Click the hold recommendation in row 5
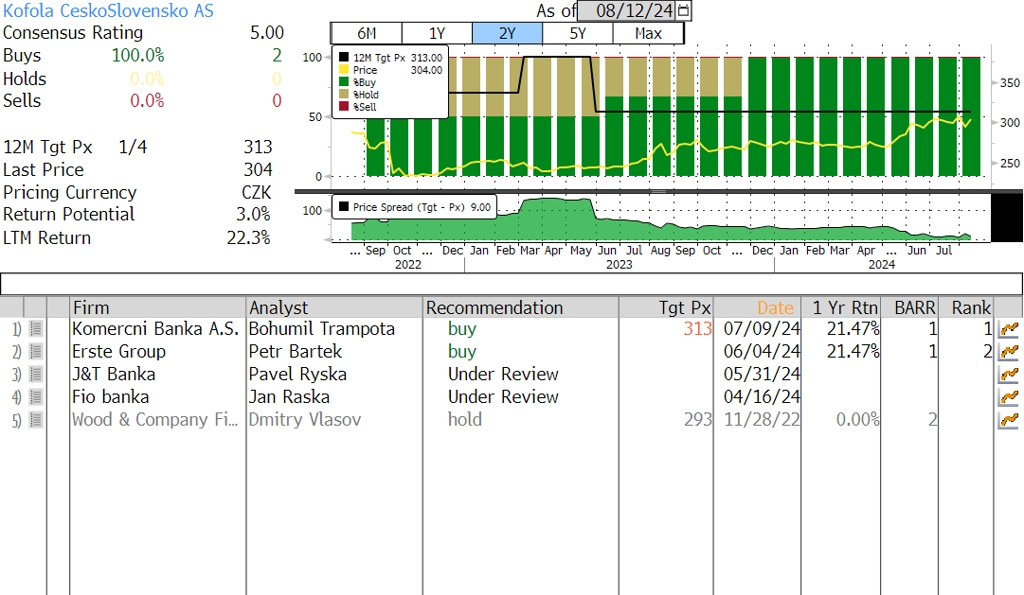 point(465,420)
